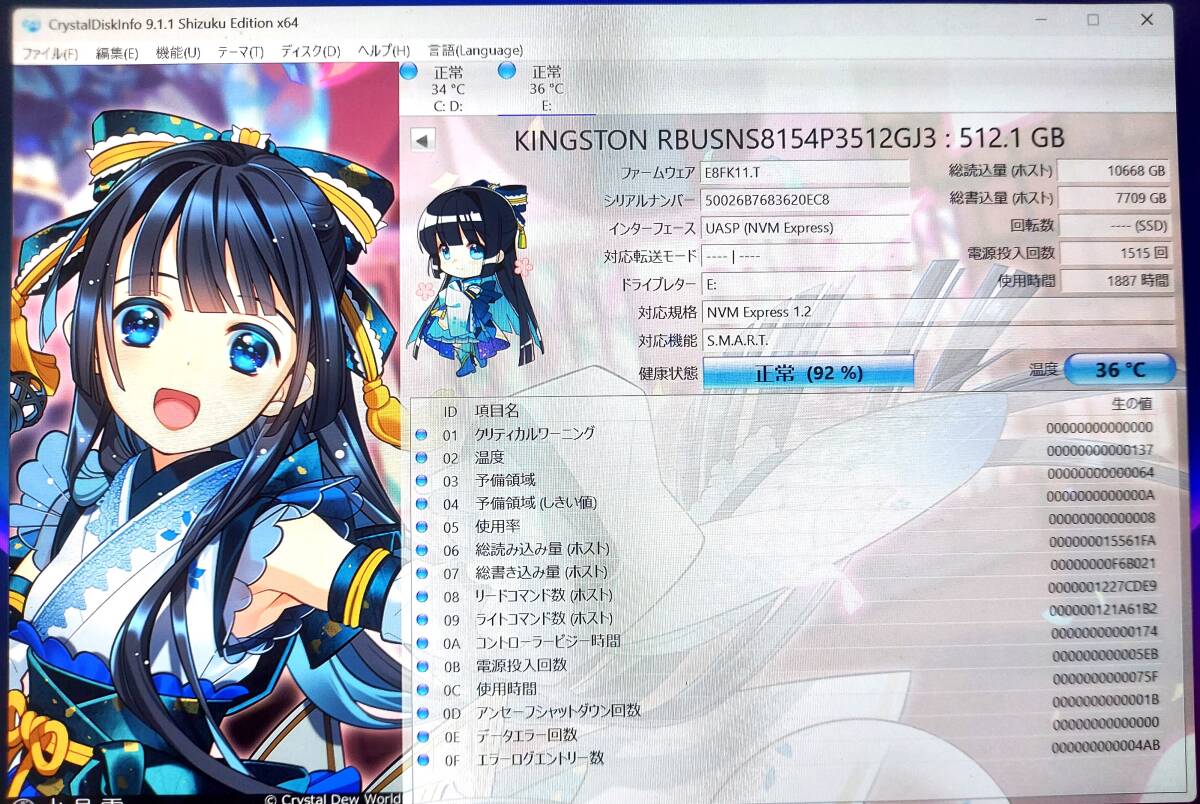Viewport: 1200px width, 804px height.
Task: Click the 回転数 value ---- (SSD)
Action: (x=1114, y=225)
